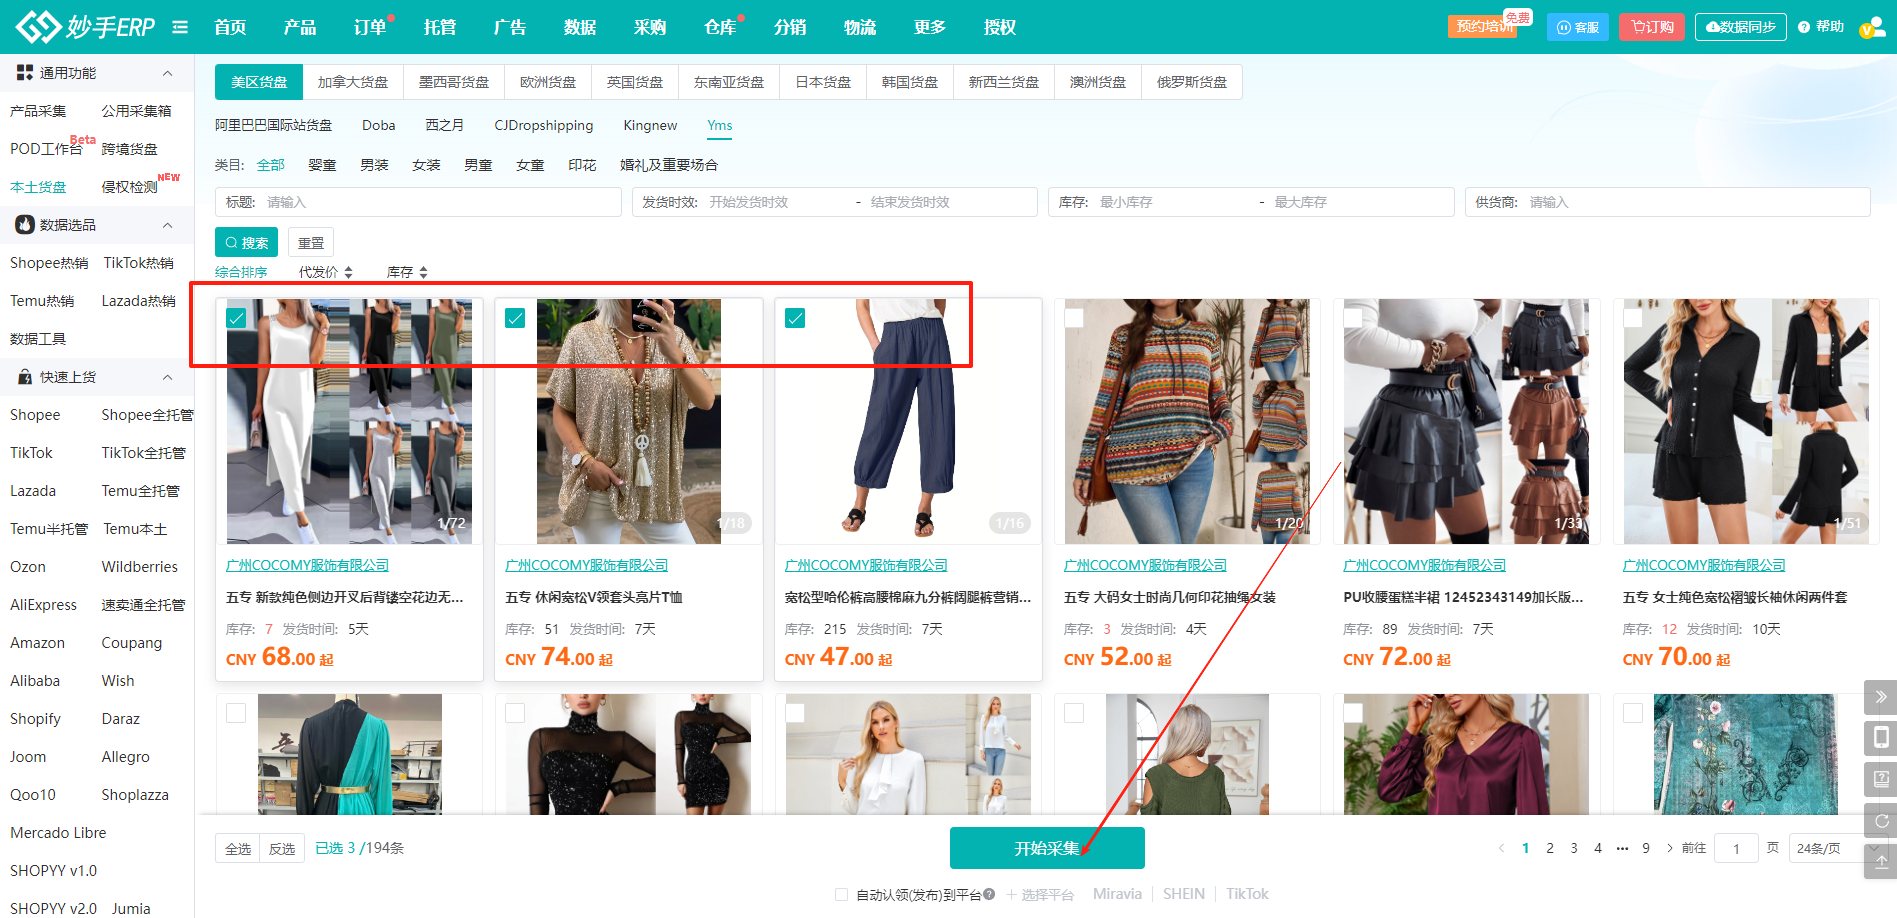Open the 订单 top menu
1897x918 pixels.
370,27
